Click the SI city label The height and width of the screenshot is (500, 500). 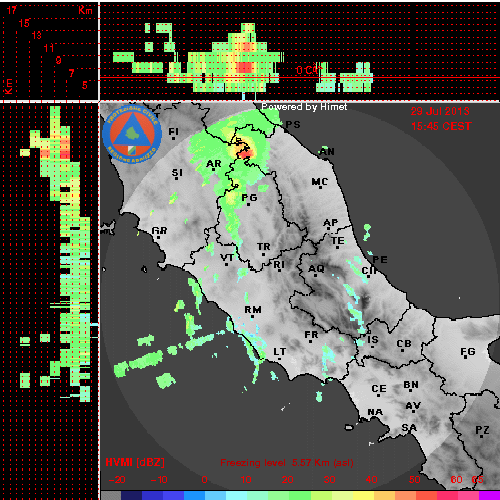click(x=177, y=173)
